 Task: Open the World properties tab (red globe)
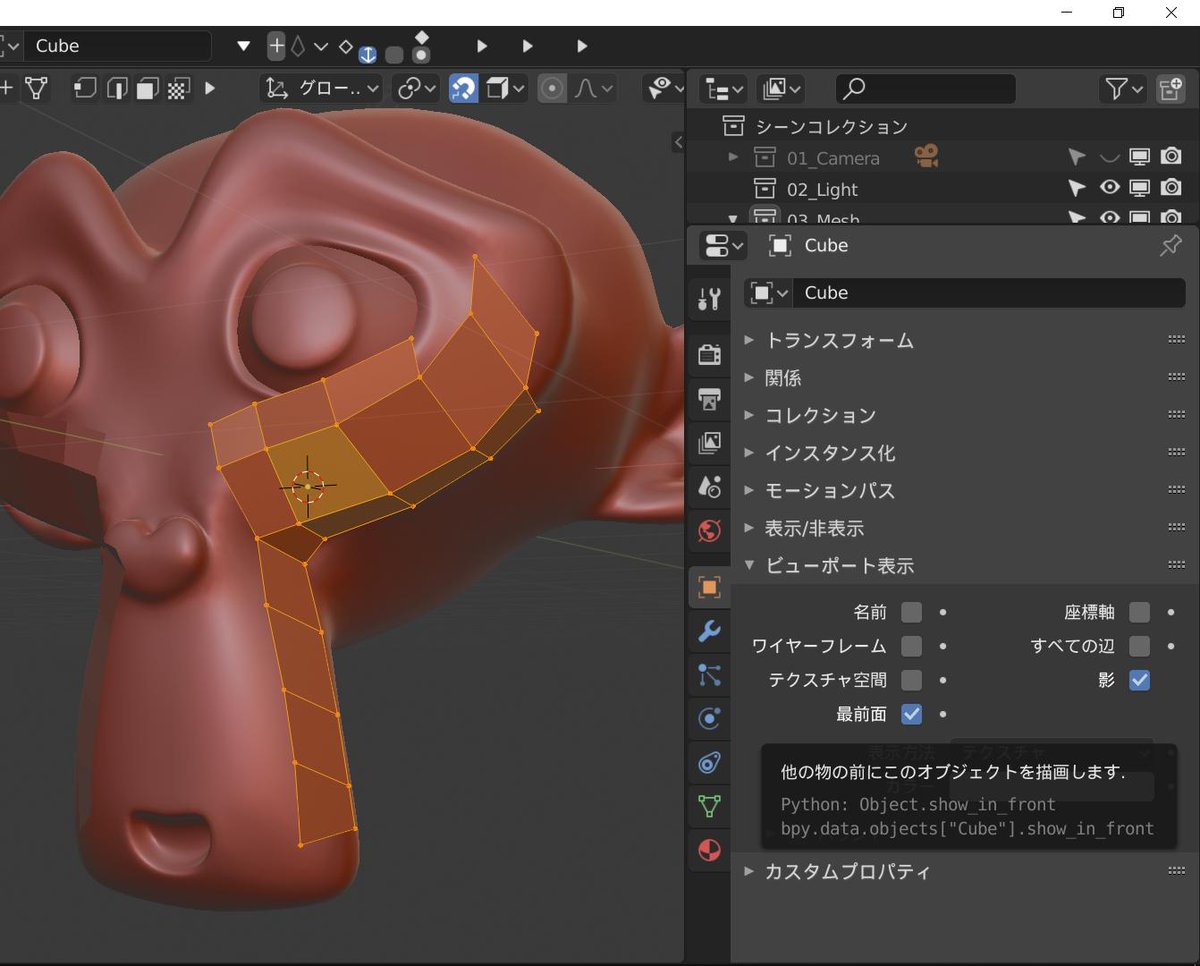tap(709, 530)
